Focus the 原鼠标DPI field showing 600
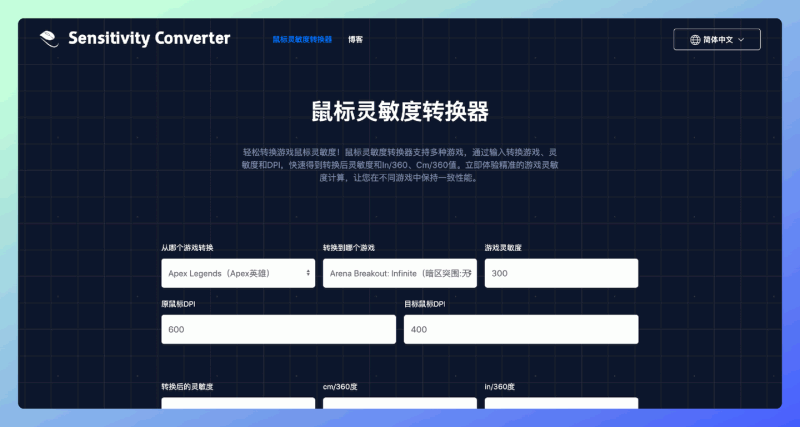800x427 pixels. tap(279, 330)
